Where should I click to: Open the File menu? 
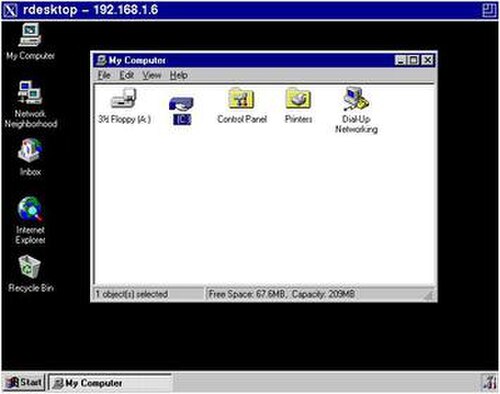(104, 75)
